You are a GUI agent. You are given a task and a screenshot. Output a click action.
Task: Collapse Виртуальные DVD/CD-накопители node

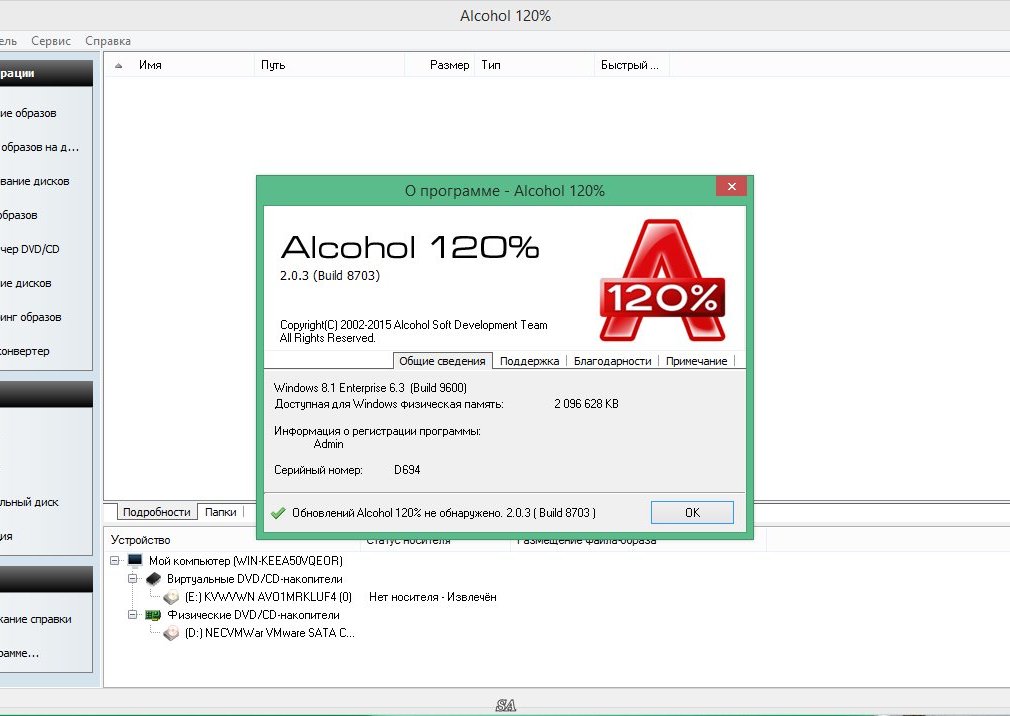click(133, 579)
